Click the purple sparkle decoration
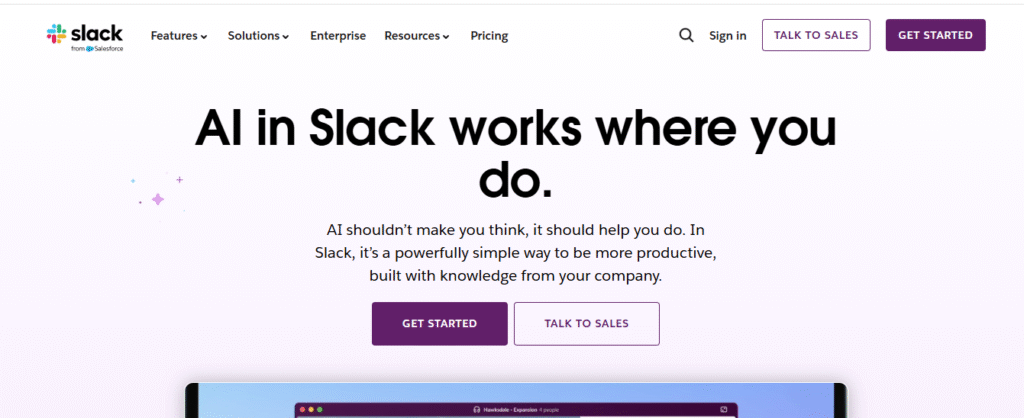The image size is (1024, 418). (157, 199)
